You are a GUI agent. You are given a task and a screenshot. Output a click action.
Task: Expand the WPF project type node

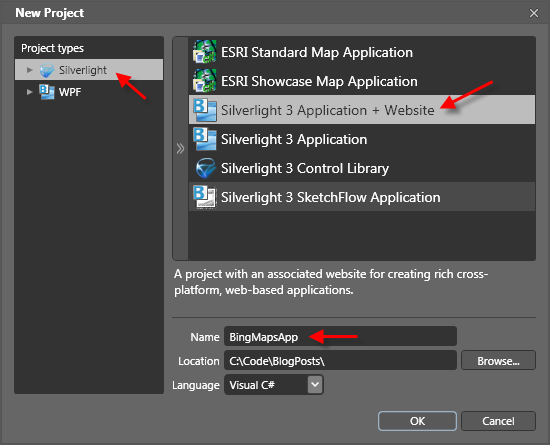pos(30,92)
